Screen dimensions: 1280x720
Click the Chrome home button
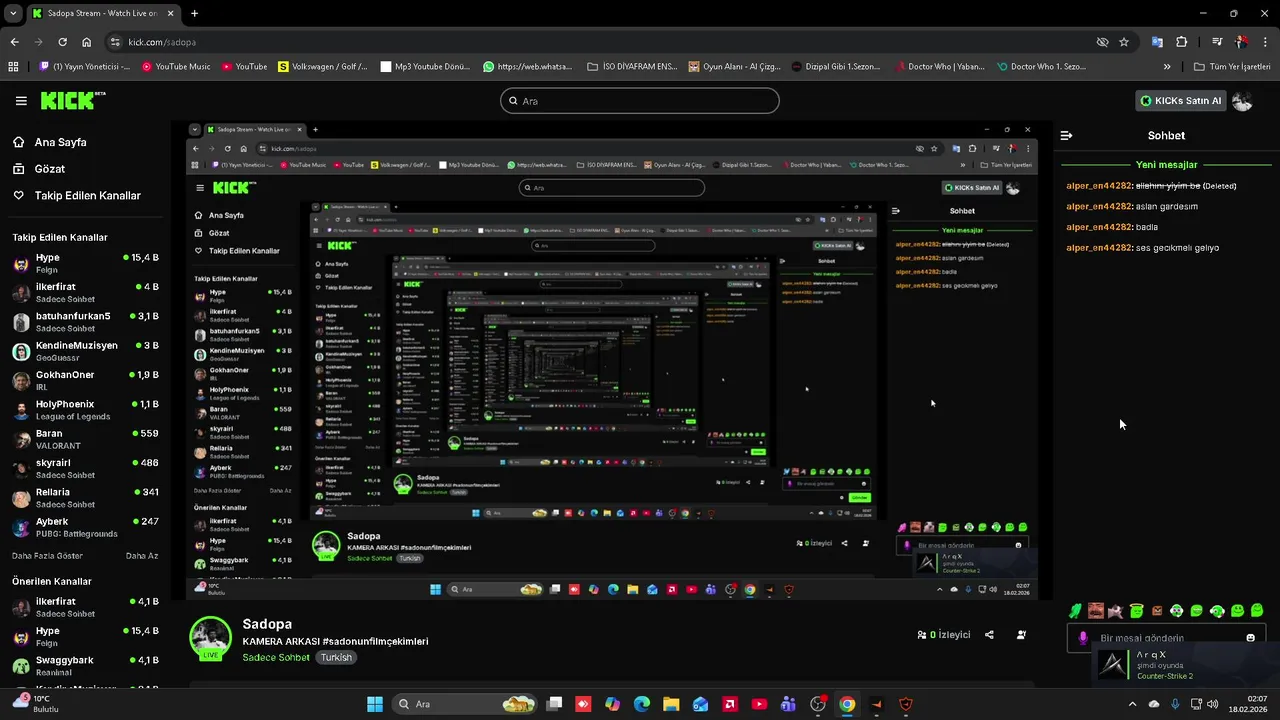tap(87, 42)
